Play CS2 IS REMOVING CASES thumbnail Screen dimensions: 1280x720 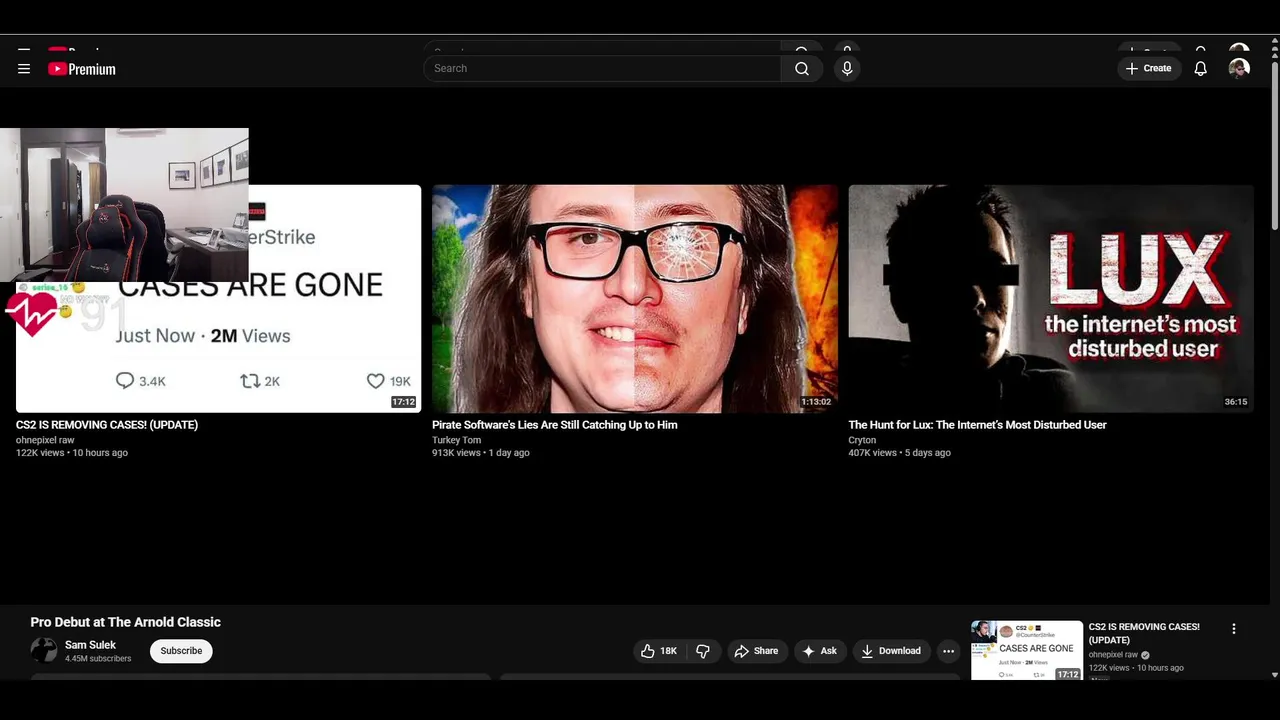tap(218, 298)
